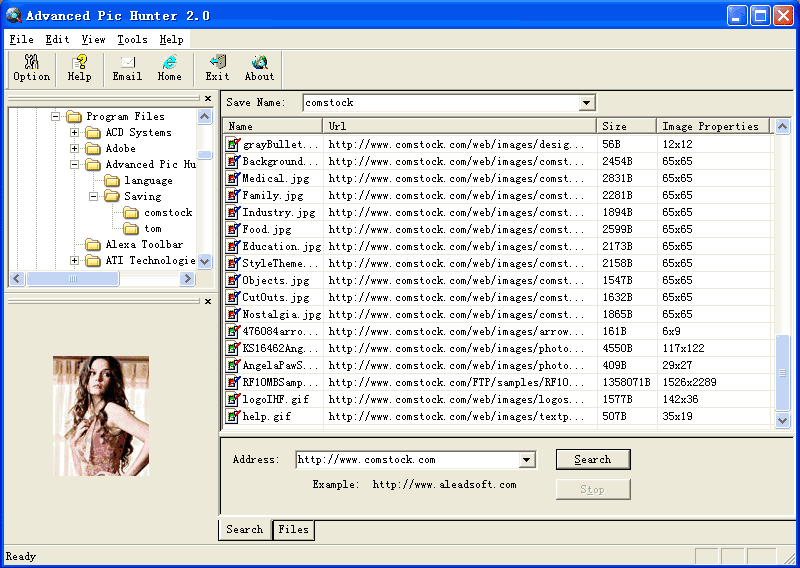Open the Save Name dropdown
Image resolution: width=800 pixels, height=568 pixels.
tap(587, 103)
